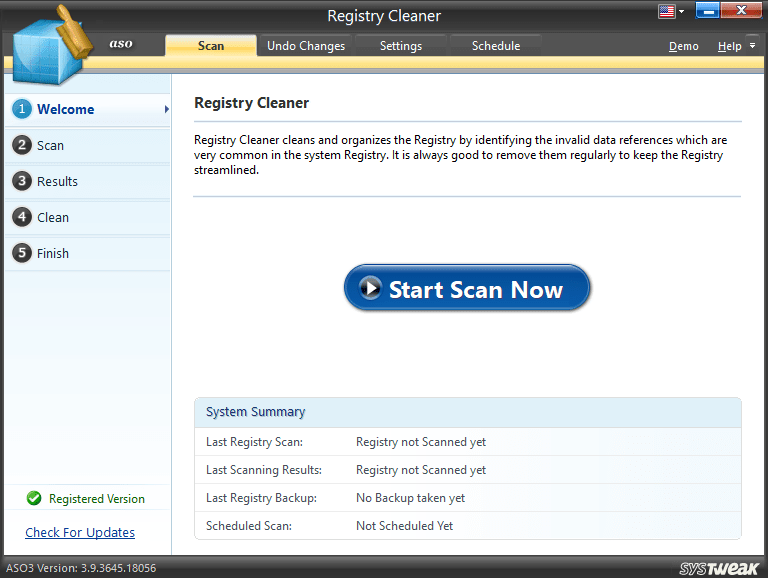Select step 5 Finish number badge
This screenshot has height=578, width=768.
point(22,253)
